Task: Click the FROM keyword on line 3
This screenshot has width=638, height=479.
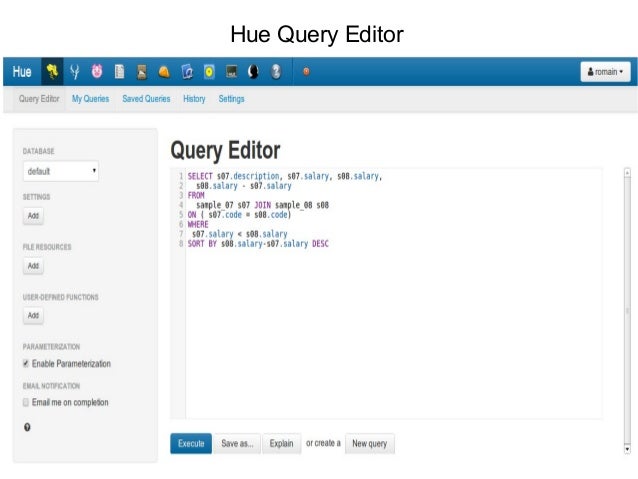Action: 196,195
